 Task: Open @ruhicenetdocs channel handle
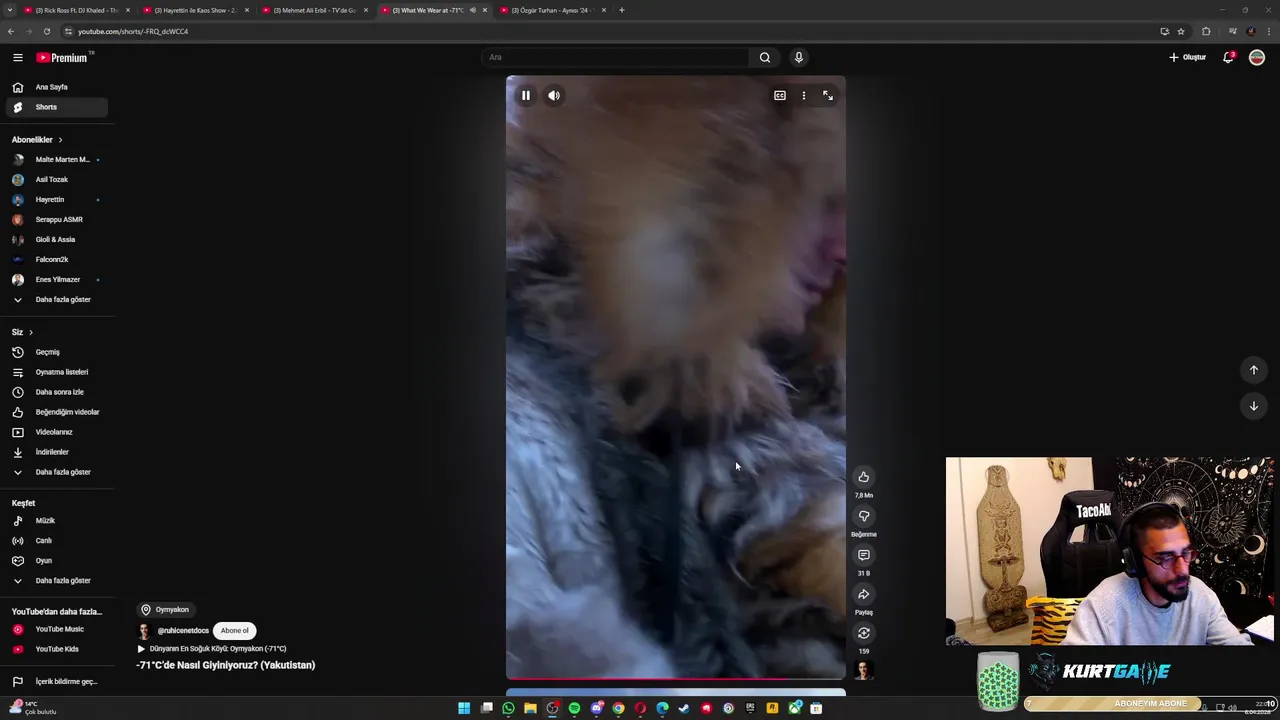click(183, 631)
